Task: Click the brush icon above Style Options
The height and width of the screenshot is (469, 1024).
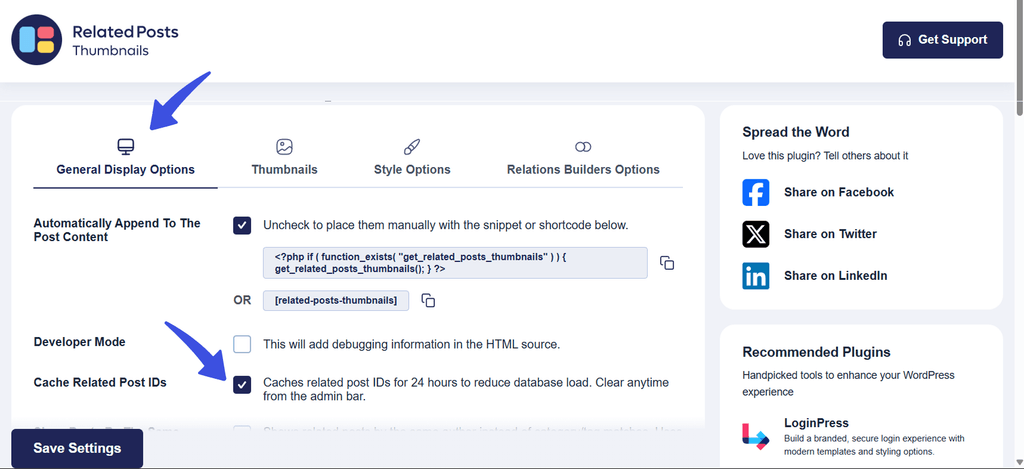Action: pyautogui.click(x=412, y=146)
